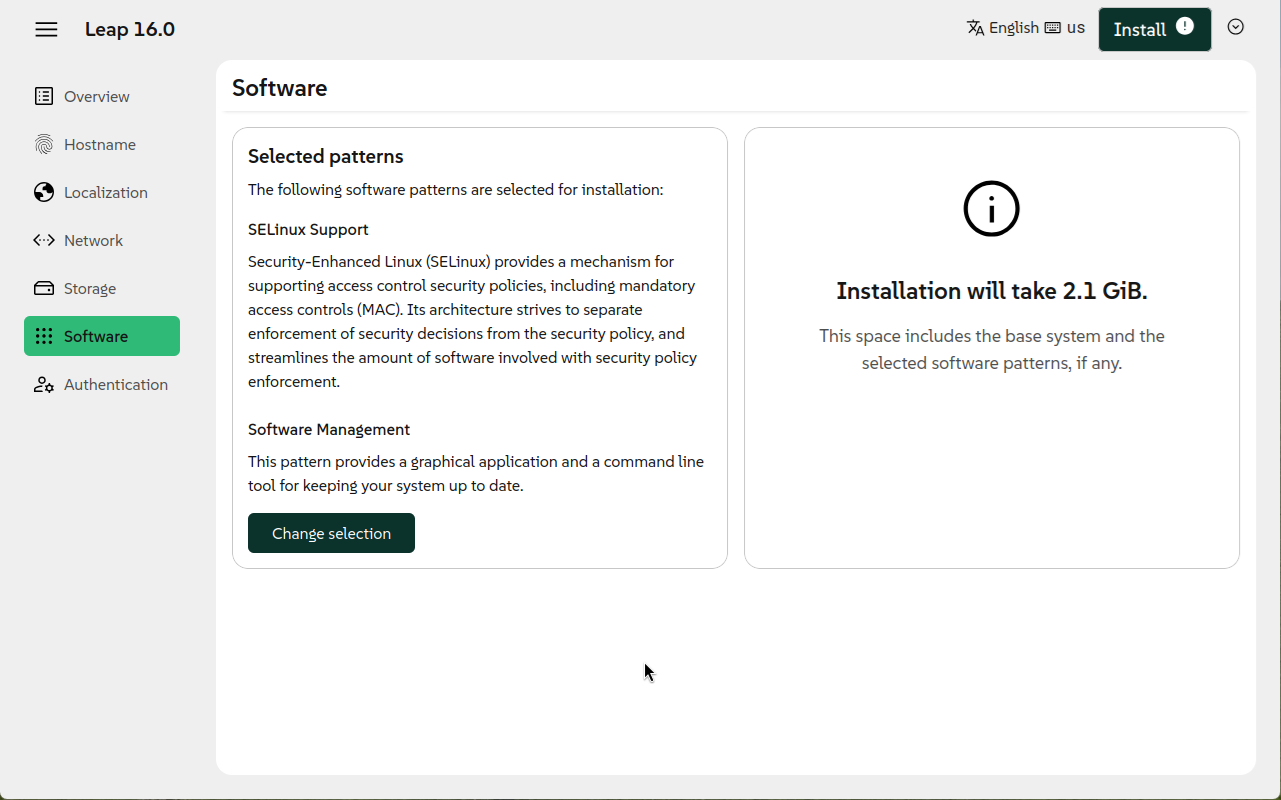This screenshot has height=800, width=1281.
Task: Click the Change selection button
Action: pyautogui.click(x=331, y=533)
